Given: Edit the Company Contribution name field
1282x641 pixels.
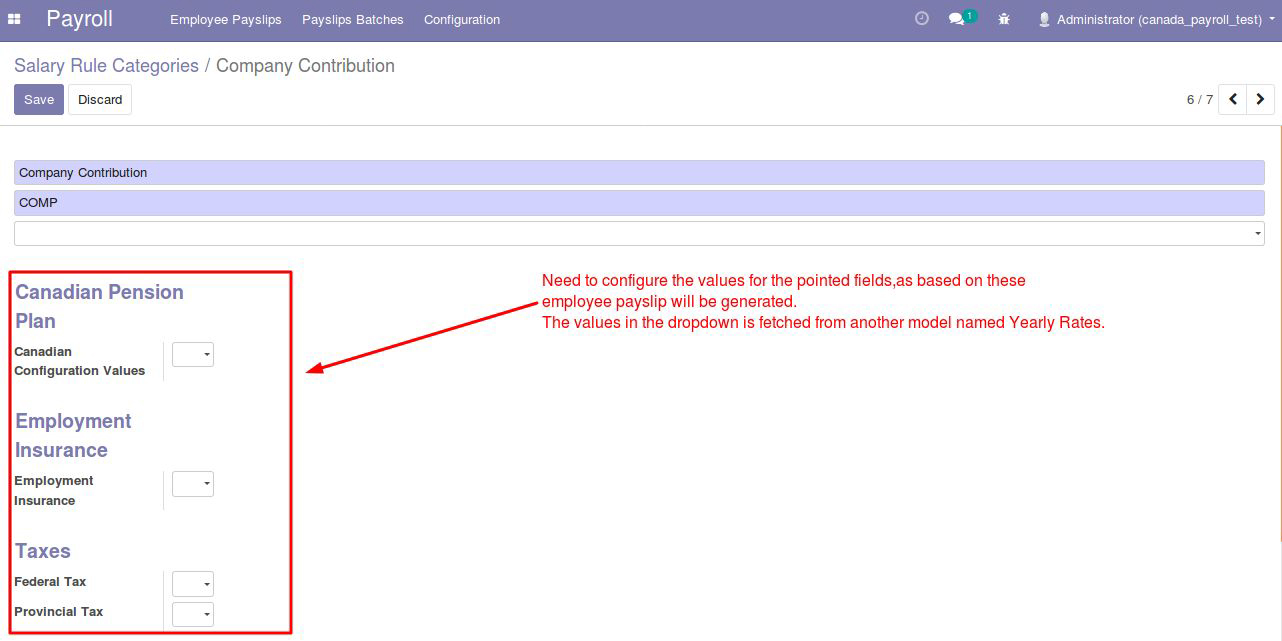Looking at the screenshot, I should 639,173.
